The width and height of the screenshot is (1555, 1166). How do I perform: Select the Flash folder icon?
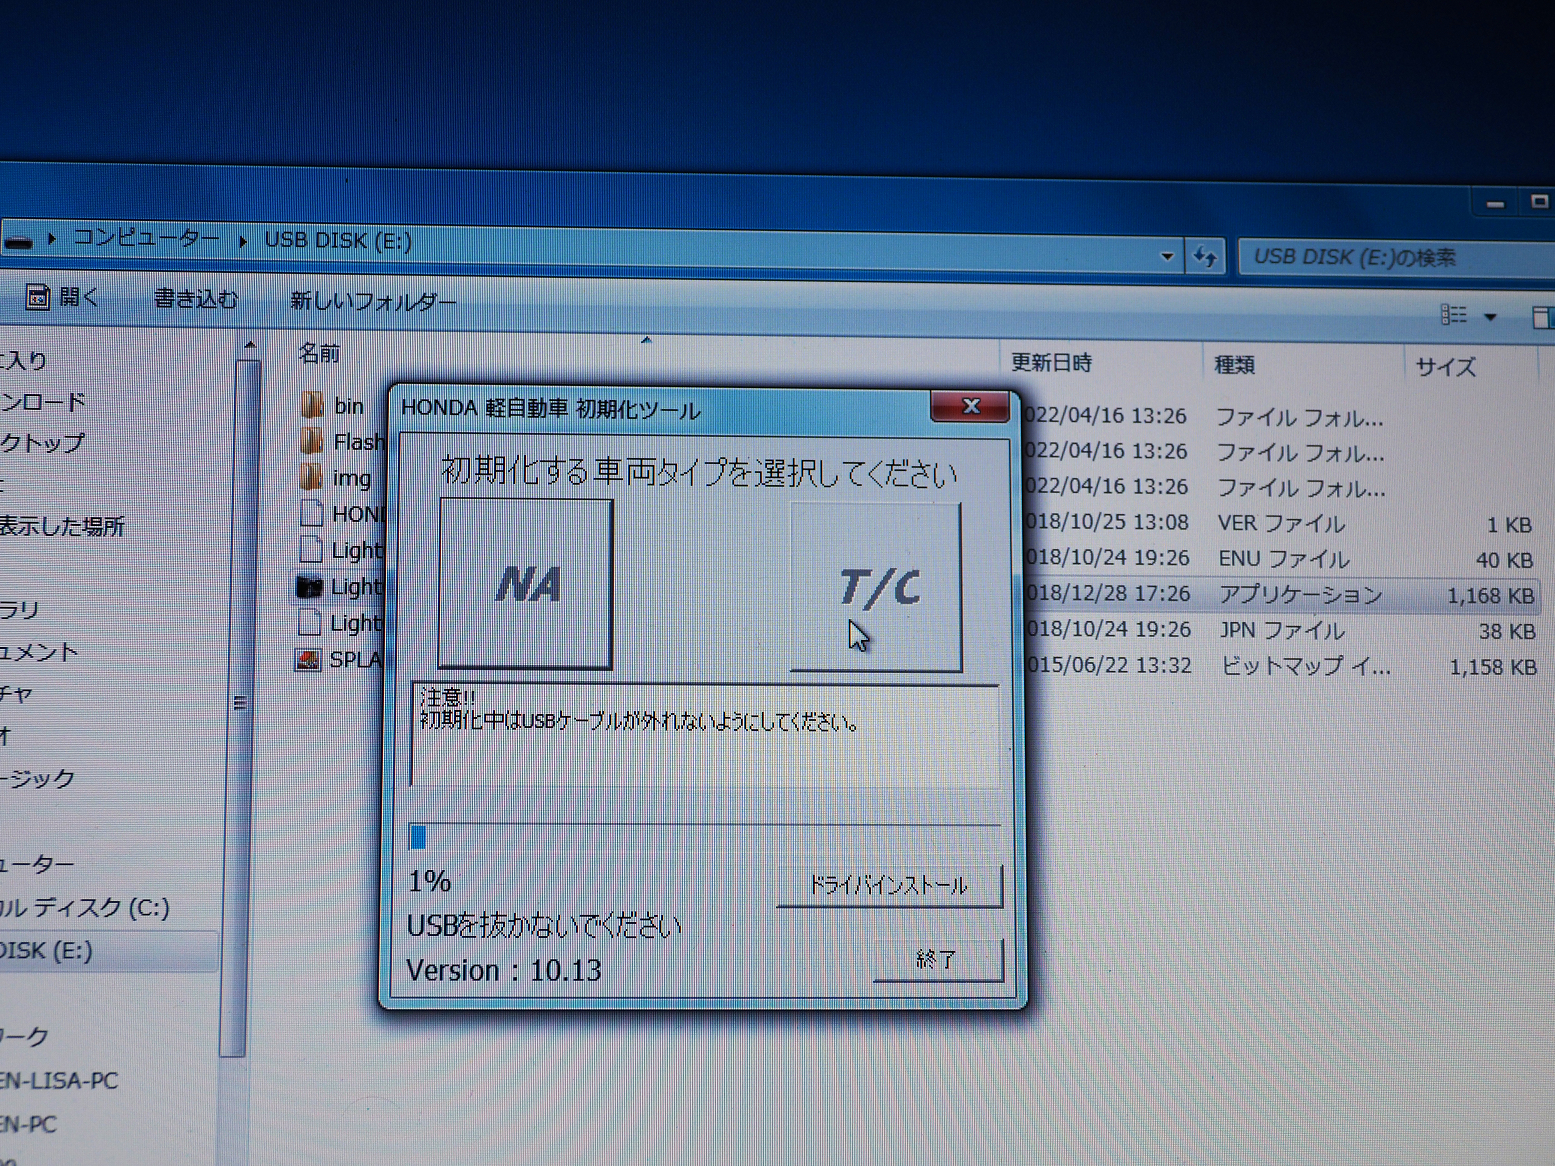pos(312,441)
